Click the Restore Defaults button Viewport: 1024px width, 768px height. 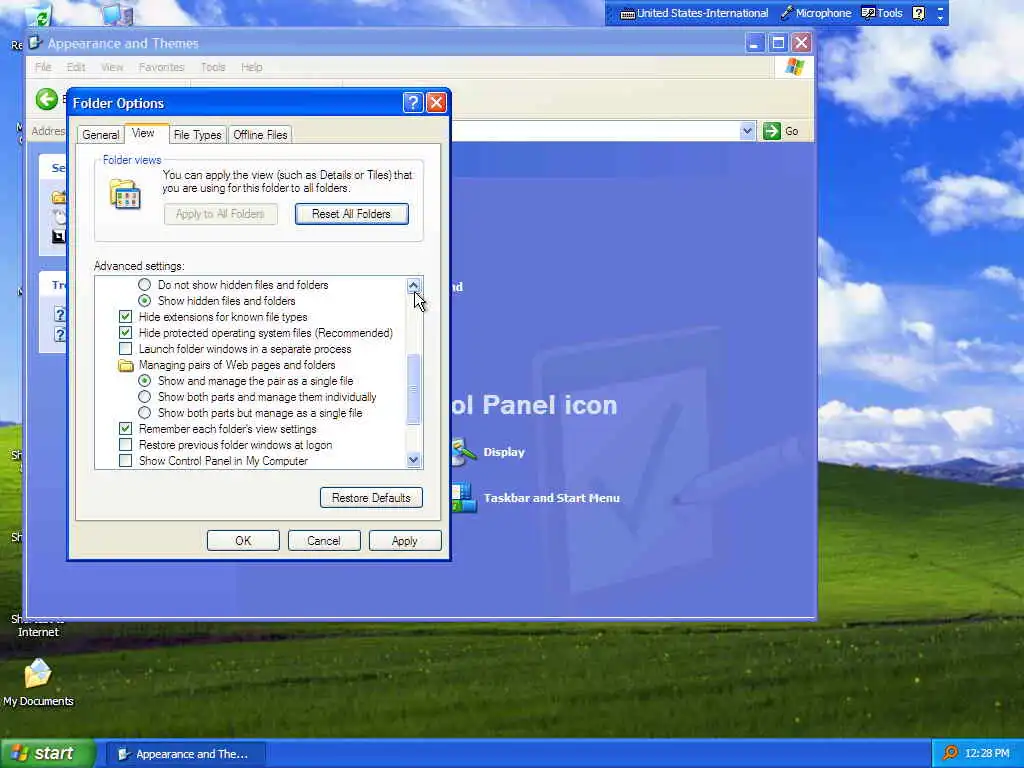click(x=371, y=498)
